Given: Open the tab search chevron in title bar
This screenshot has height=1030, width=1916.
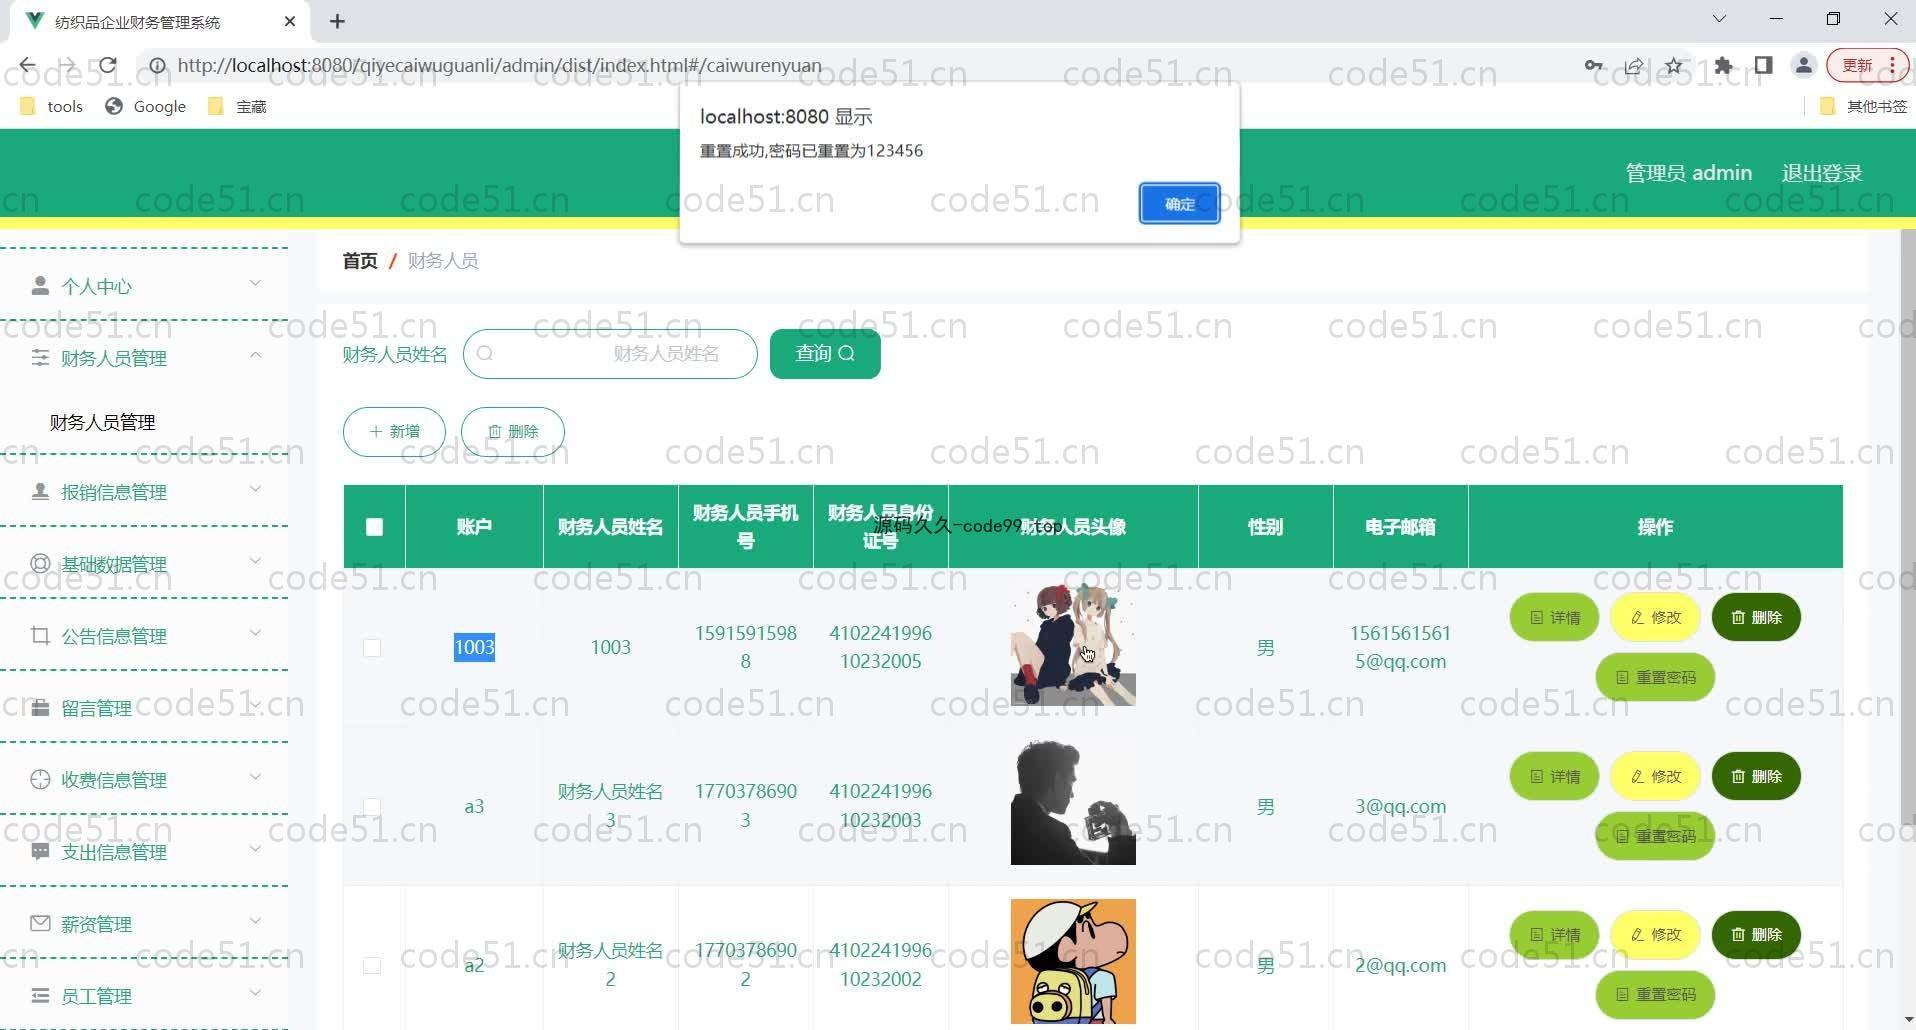Looking at the screenshot, I should point(1719,19).
